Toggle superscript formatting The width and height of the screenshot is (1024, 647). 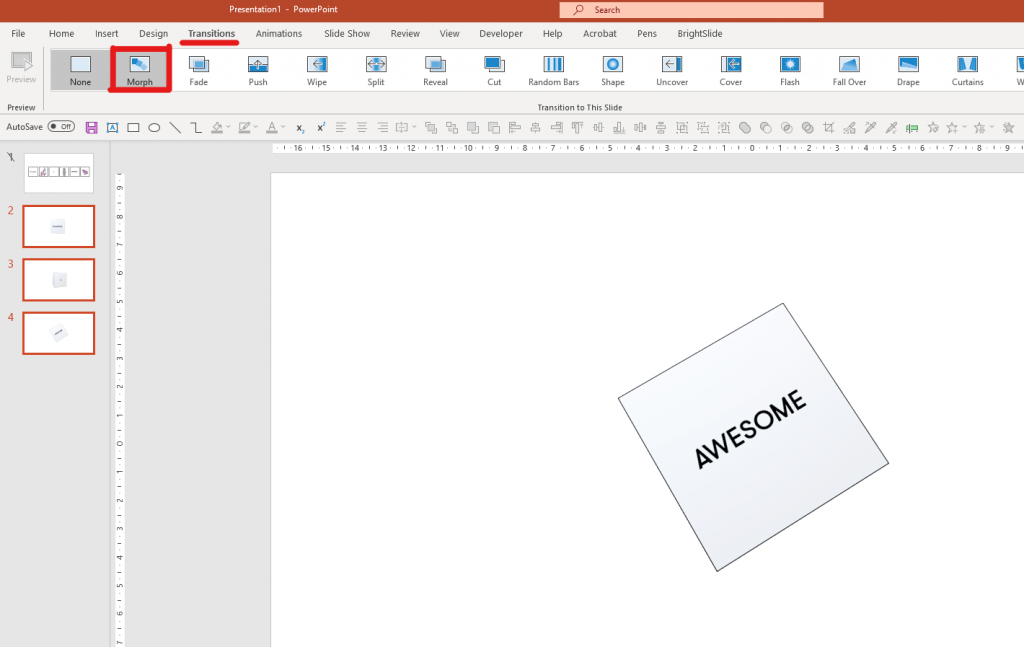click(321, 127)
